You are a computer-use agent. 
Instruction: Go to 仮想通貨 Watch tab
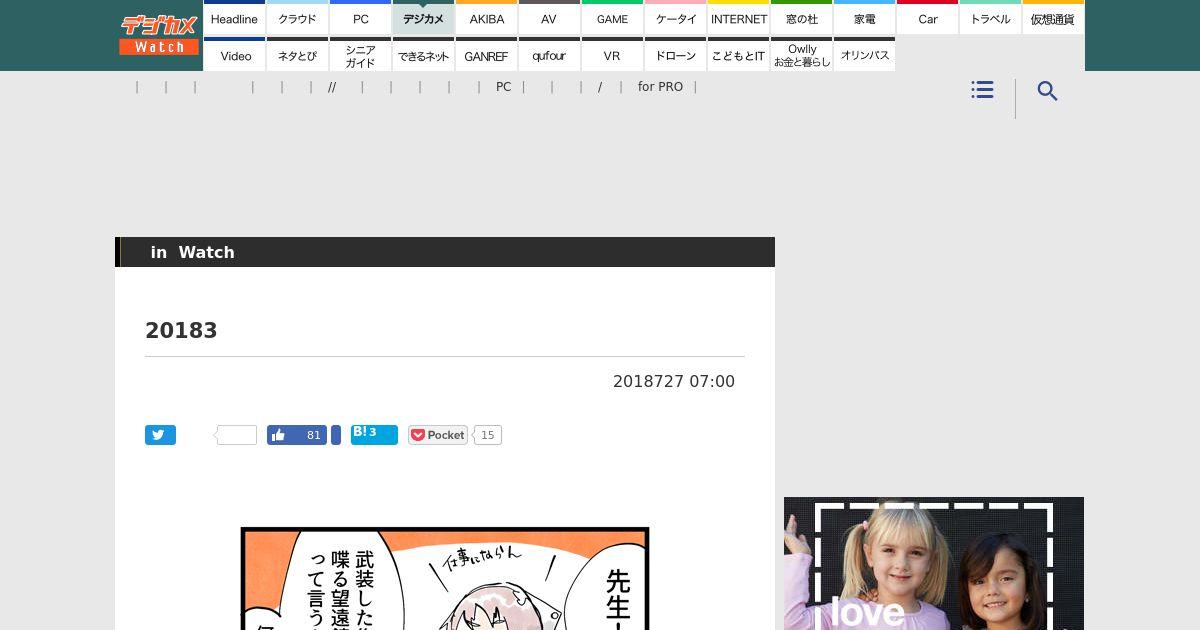(1053, 17)
